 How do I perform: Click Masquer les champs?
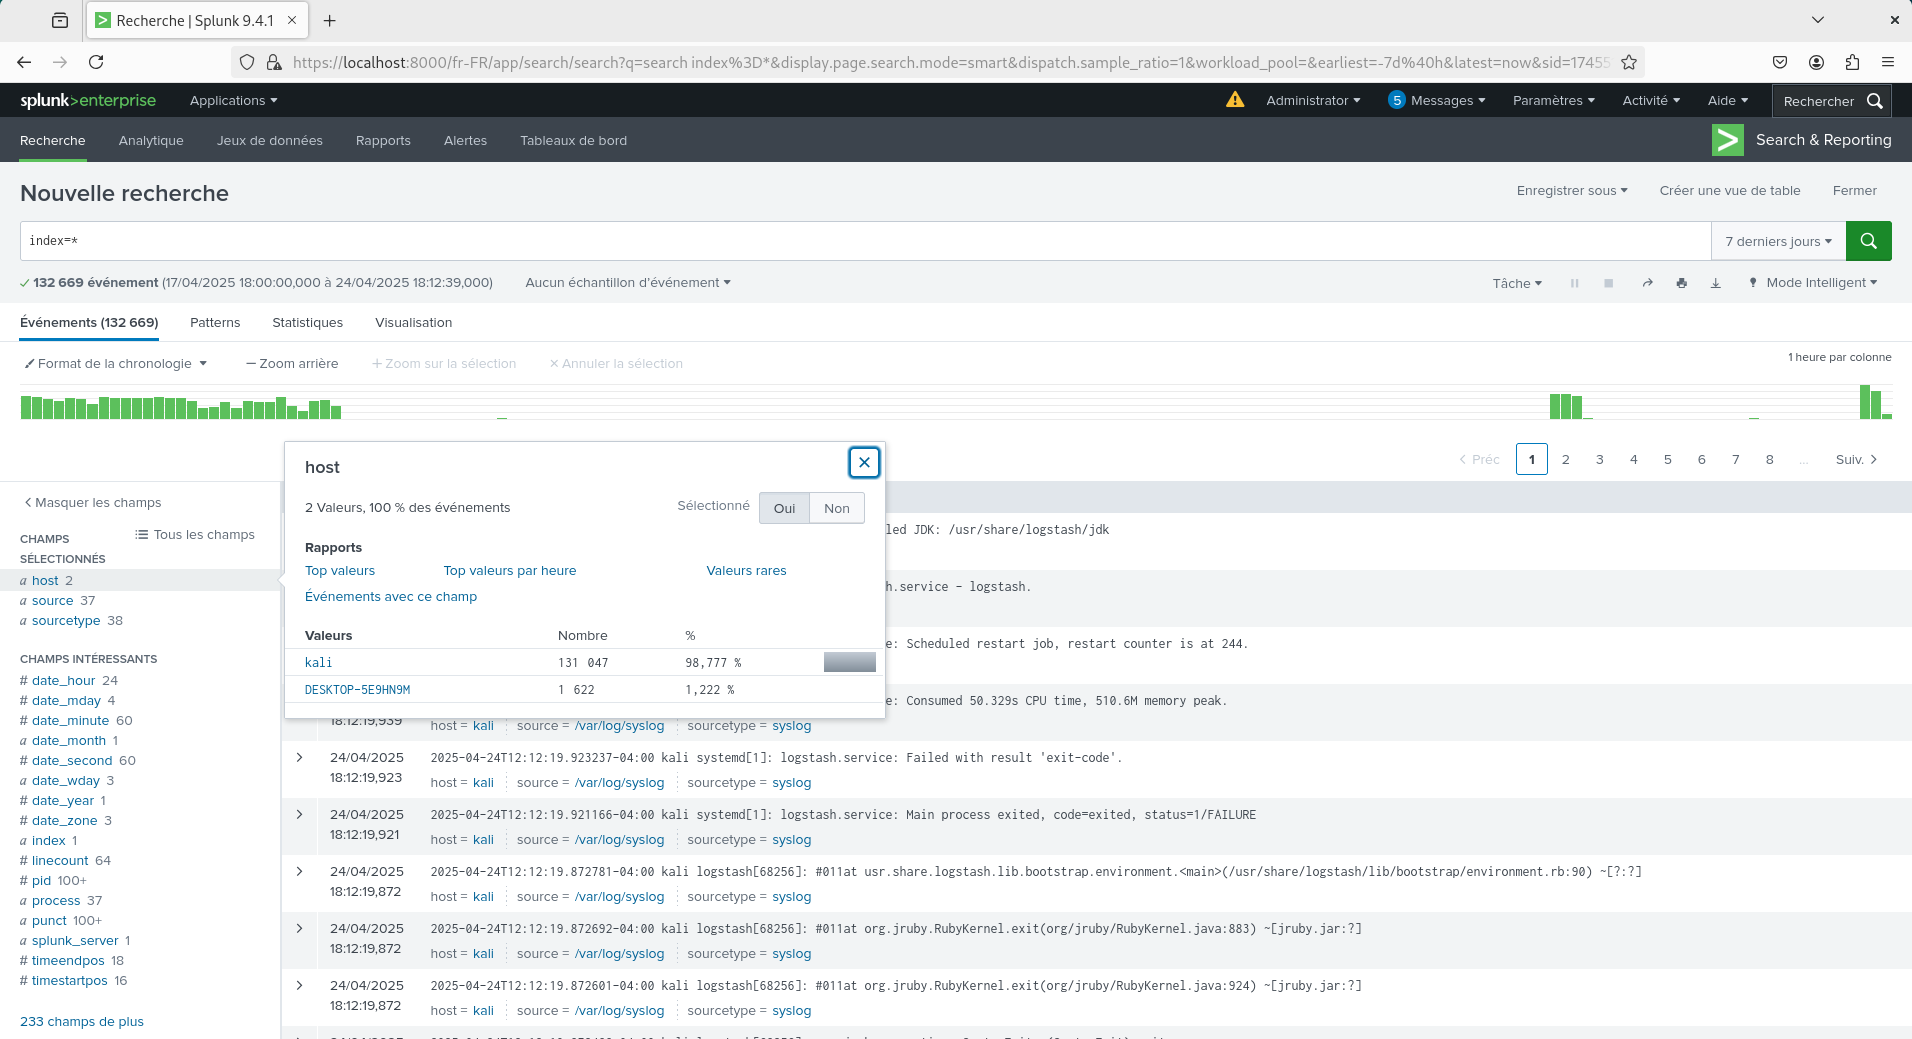pos(92,503)
